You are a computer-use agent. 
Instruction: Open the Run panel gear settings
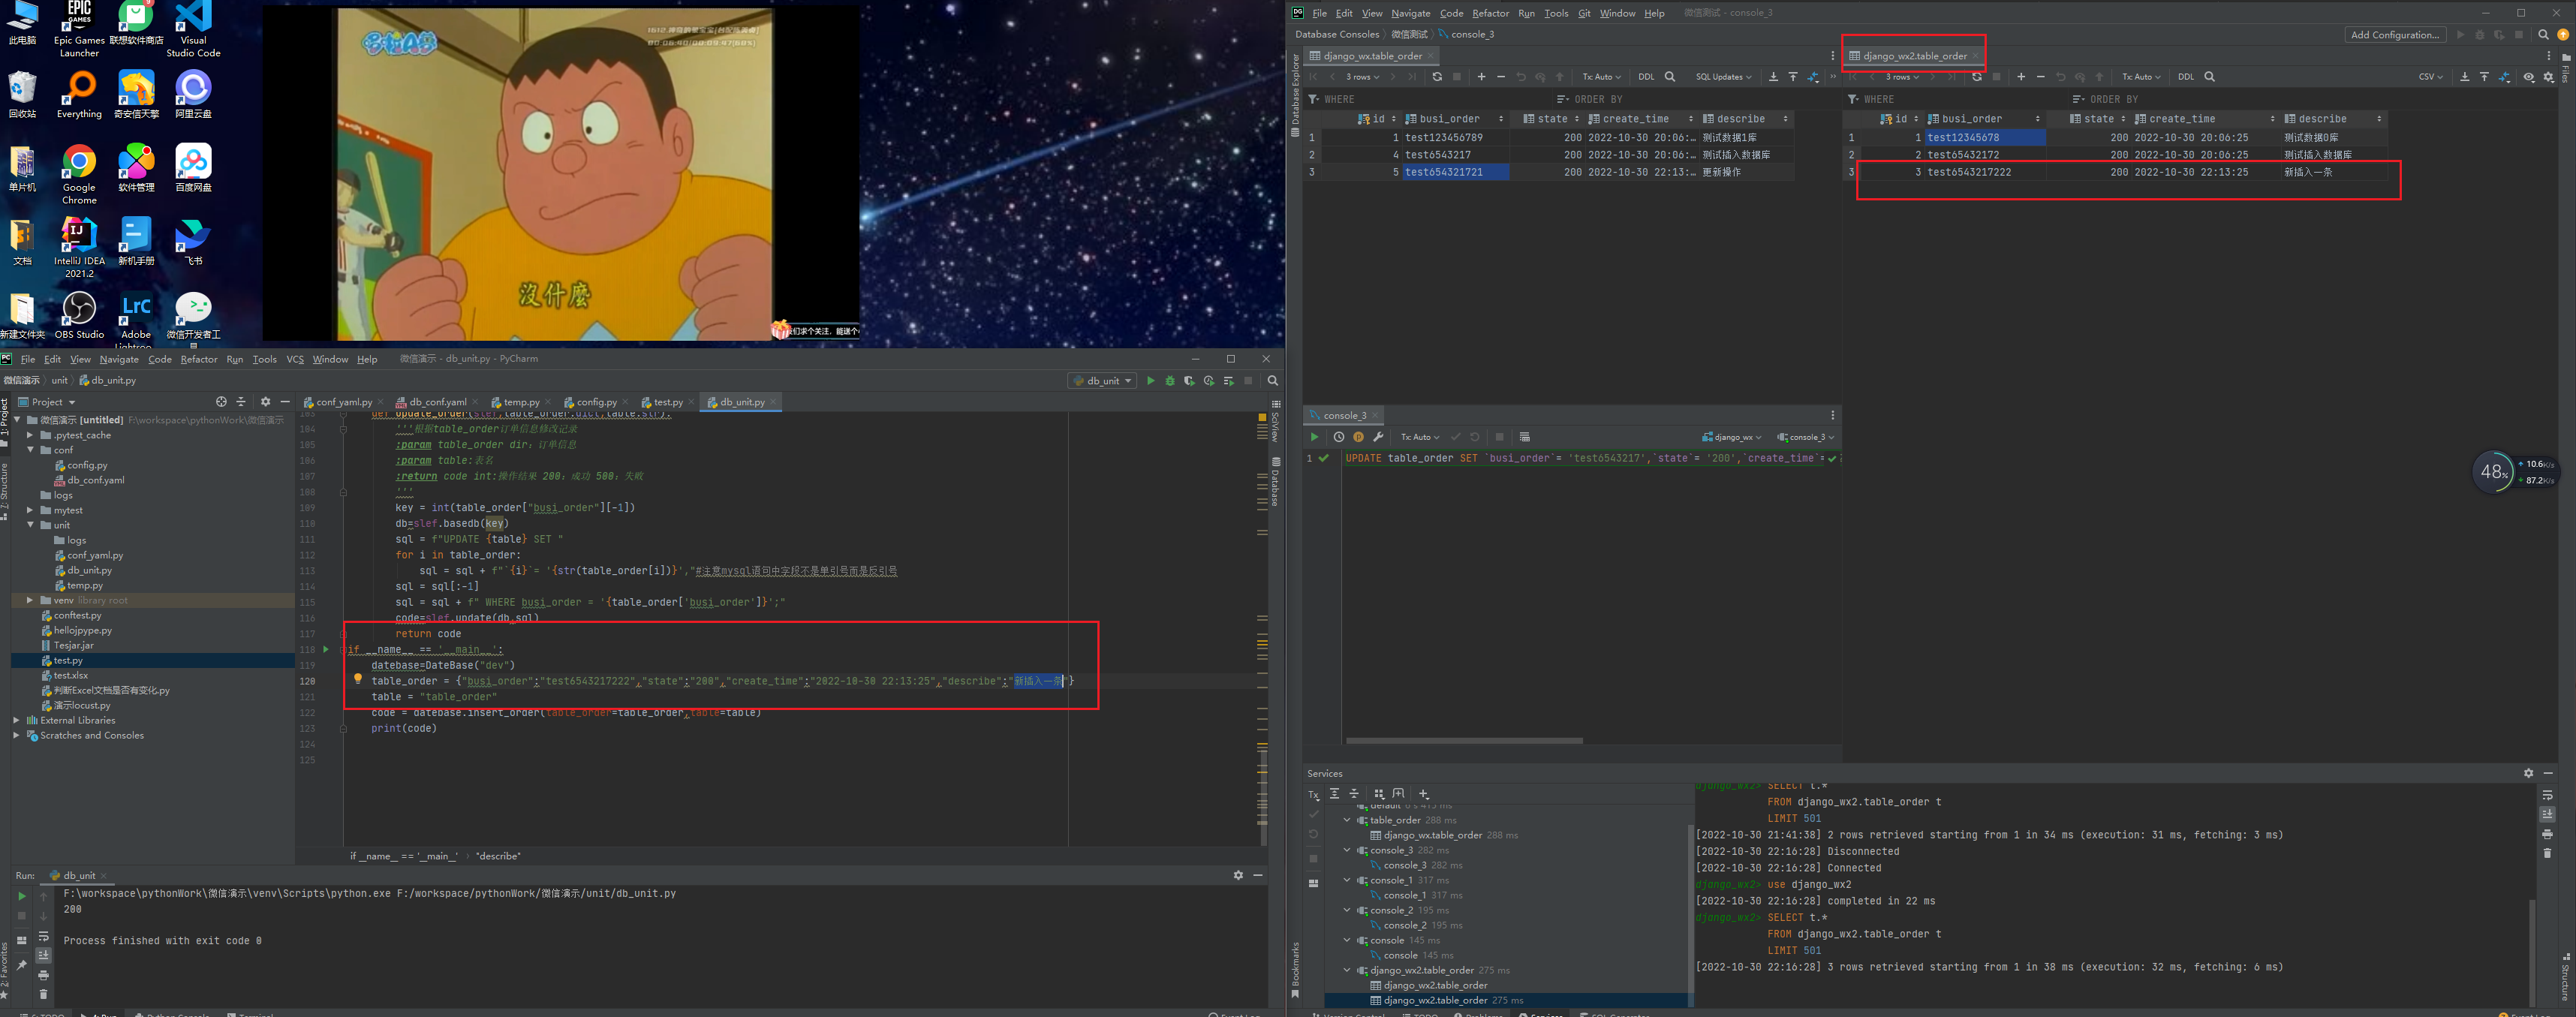[1238, 875]
